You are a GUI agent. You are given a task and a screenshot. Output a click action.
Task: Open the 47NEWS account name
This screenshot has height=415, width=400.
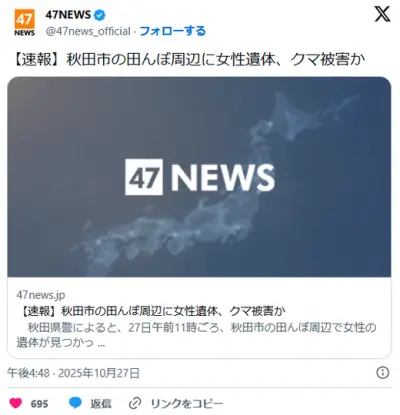68,15
